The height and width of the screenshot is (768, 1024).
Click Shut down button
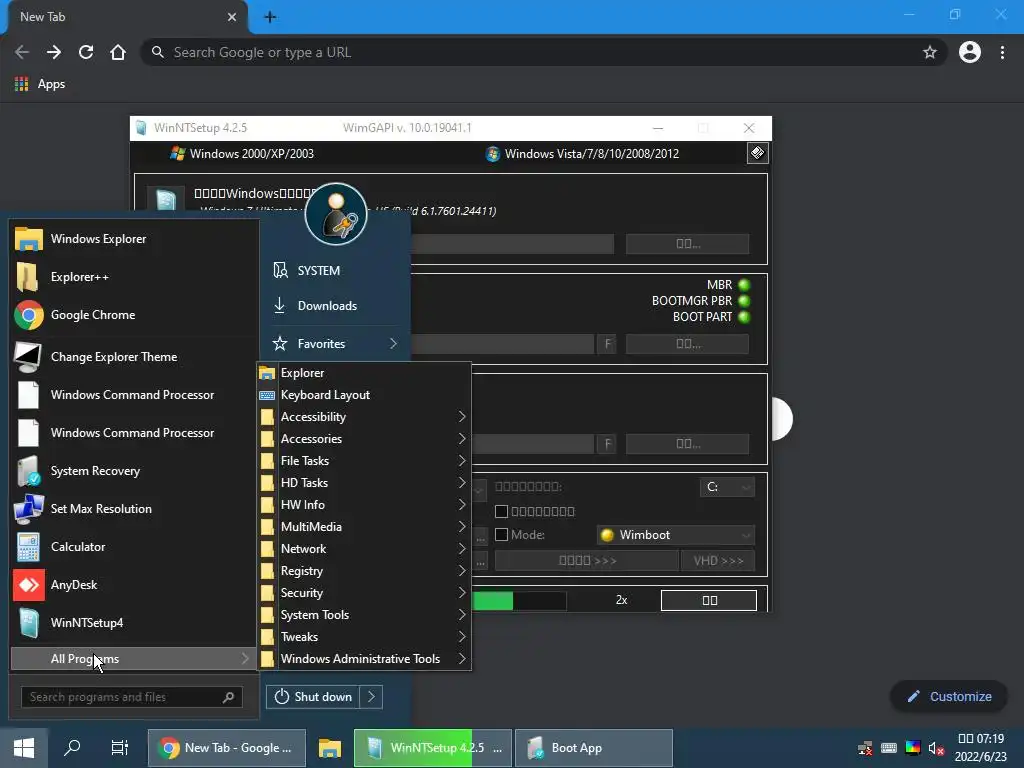313,697
